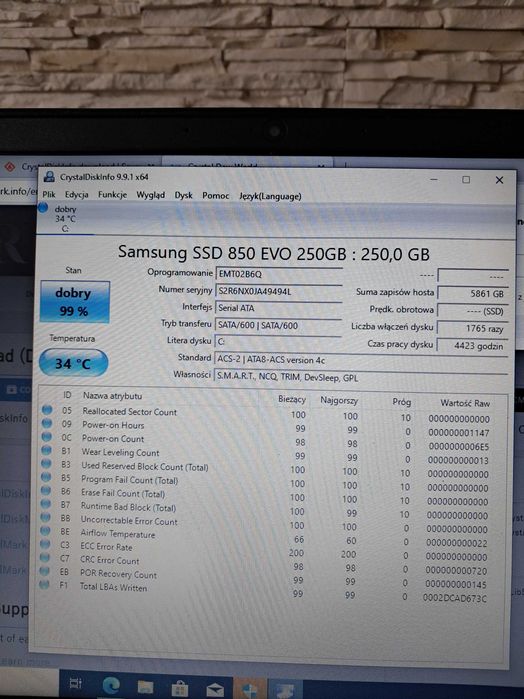
Task: Click the status icon for Reallocated Sector Count
Action: click(47, 410)
